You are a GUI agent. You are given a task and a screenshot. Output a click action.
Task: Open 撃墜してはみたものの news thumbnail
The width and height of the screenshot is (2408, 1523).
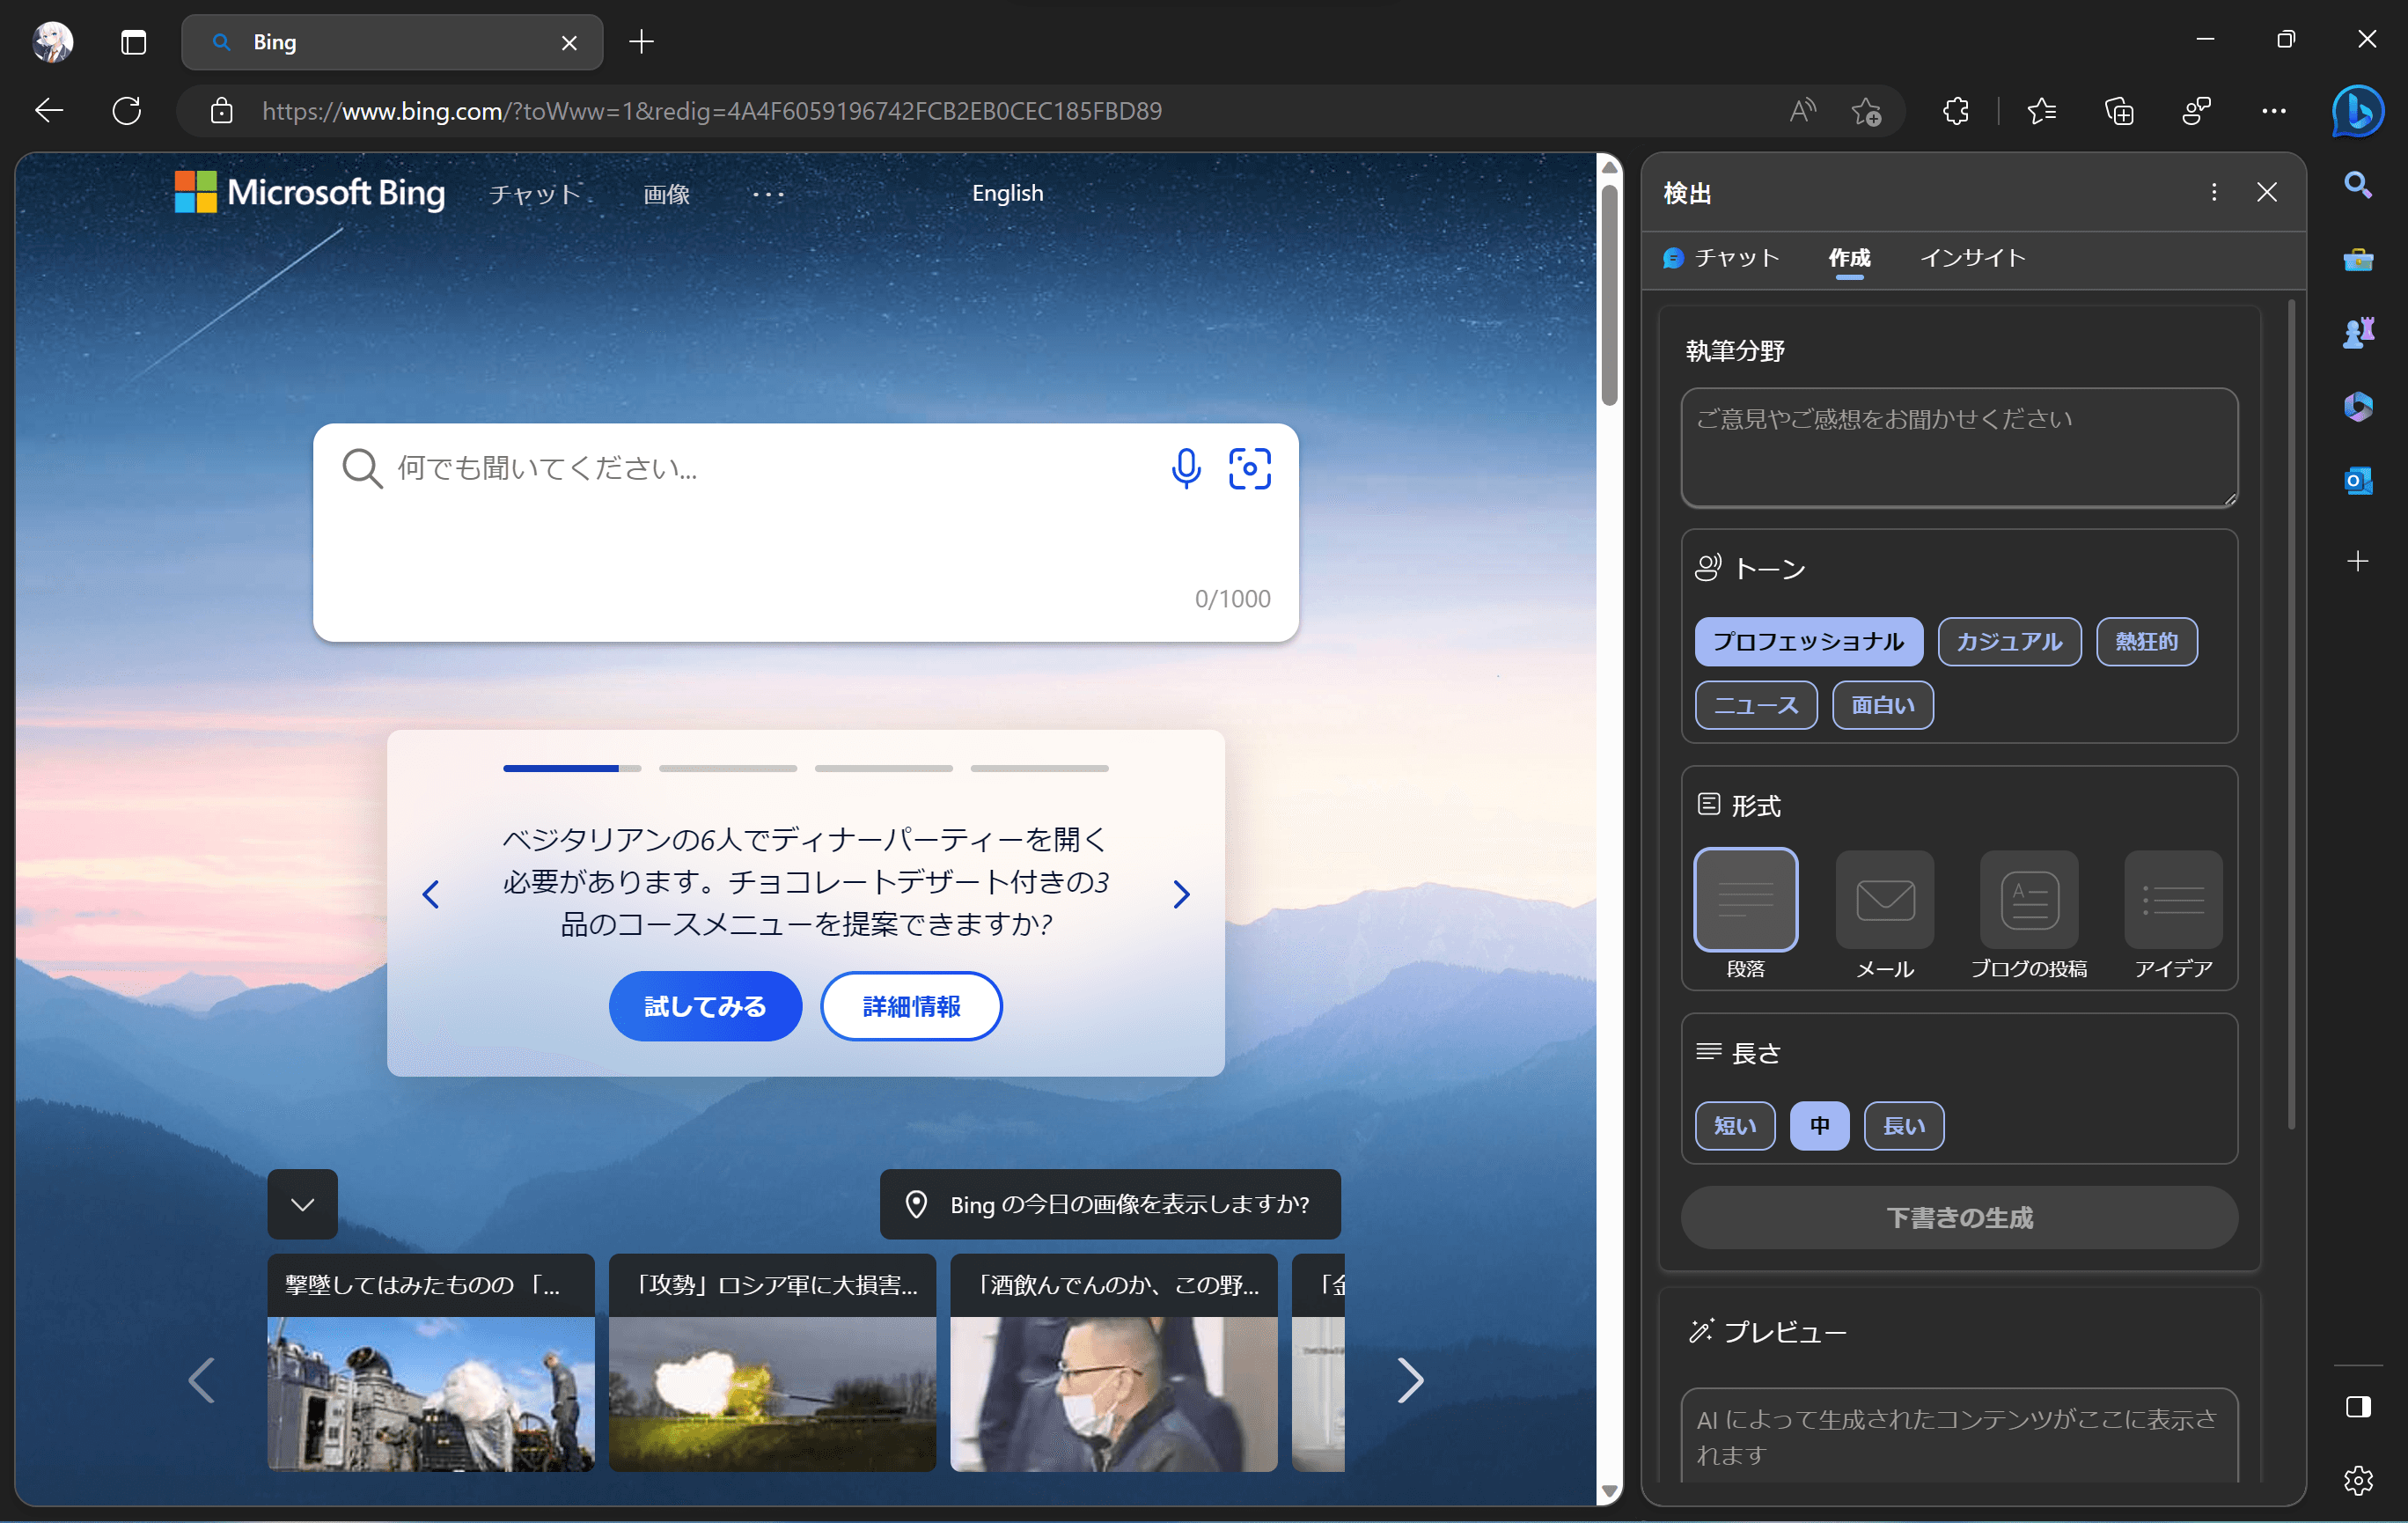pyautogui.click(x=430, y=1362)
